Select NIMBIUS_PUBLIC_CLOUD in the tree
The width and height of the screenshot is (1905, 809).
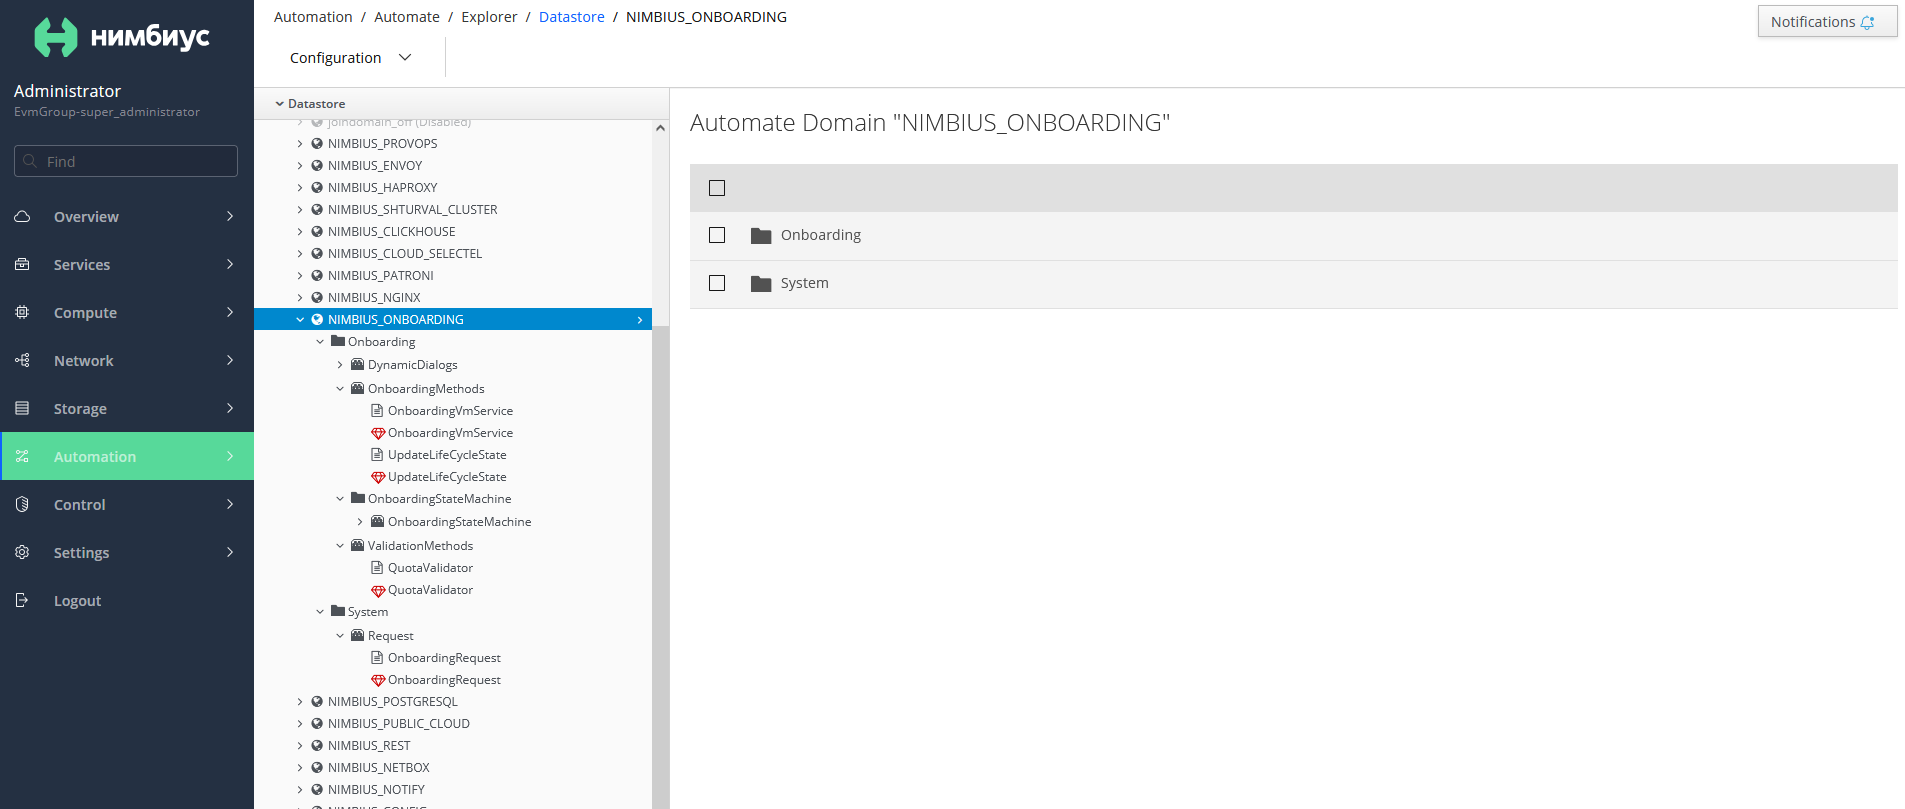(398, 723)
